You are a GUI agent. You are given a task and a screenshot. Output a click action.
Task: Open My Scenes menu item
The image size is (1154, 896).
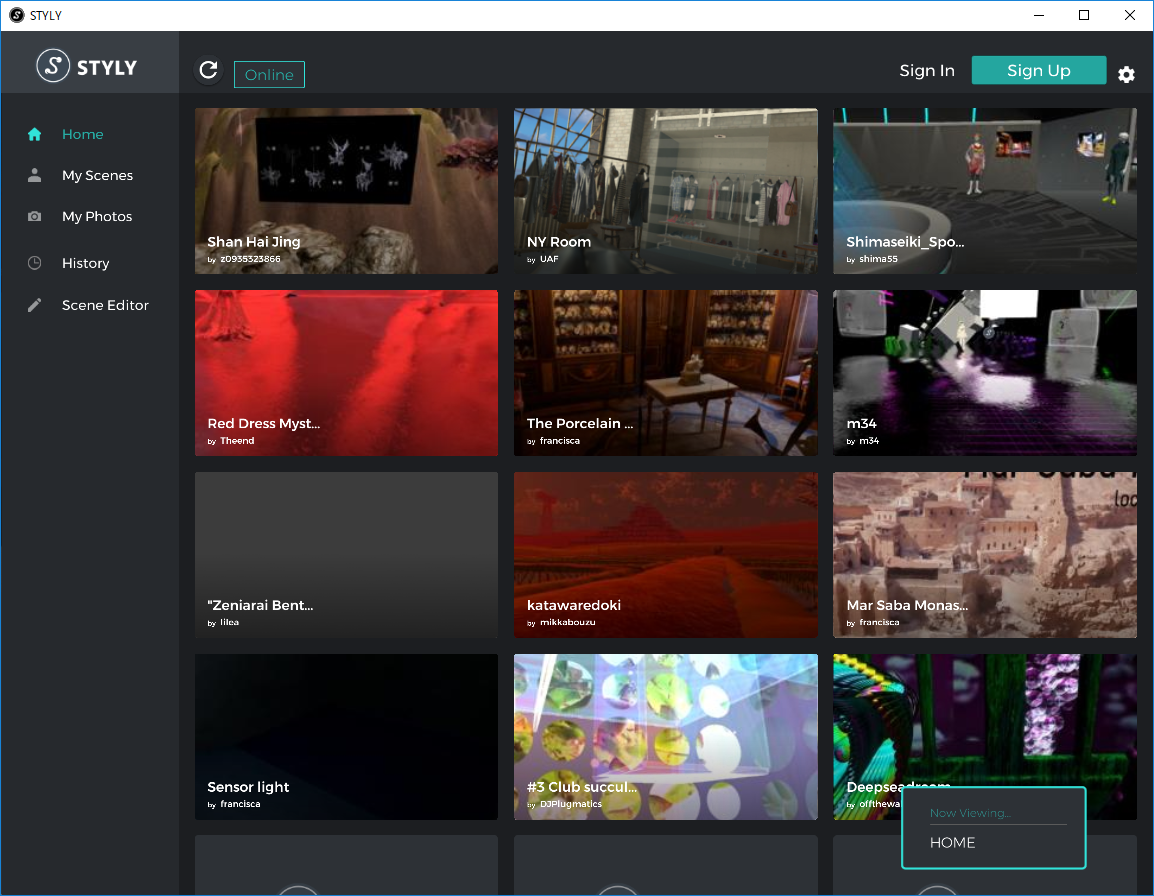[x=97, y=175]
